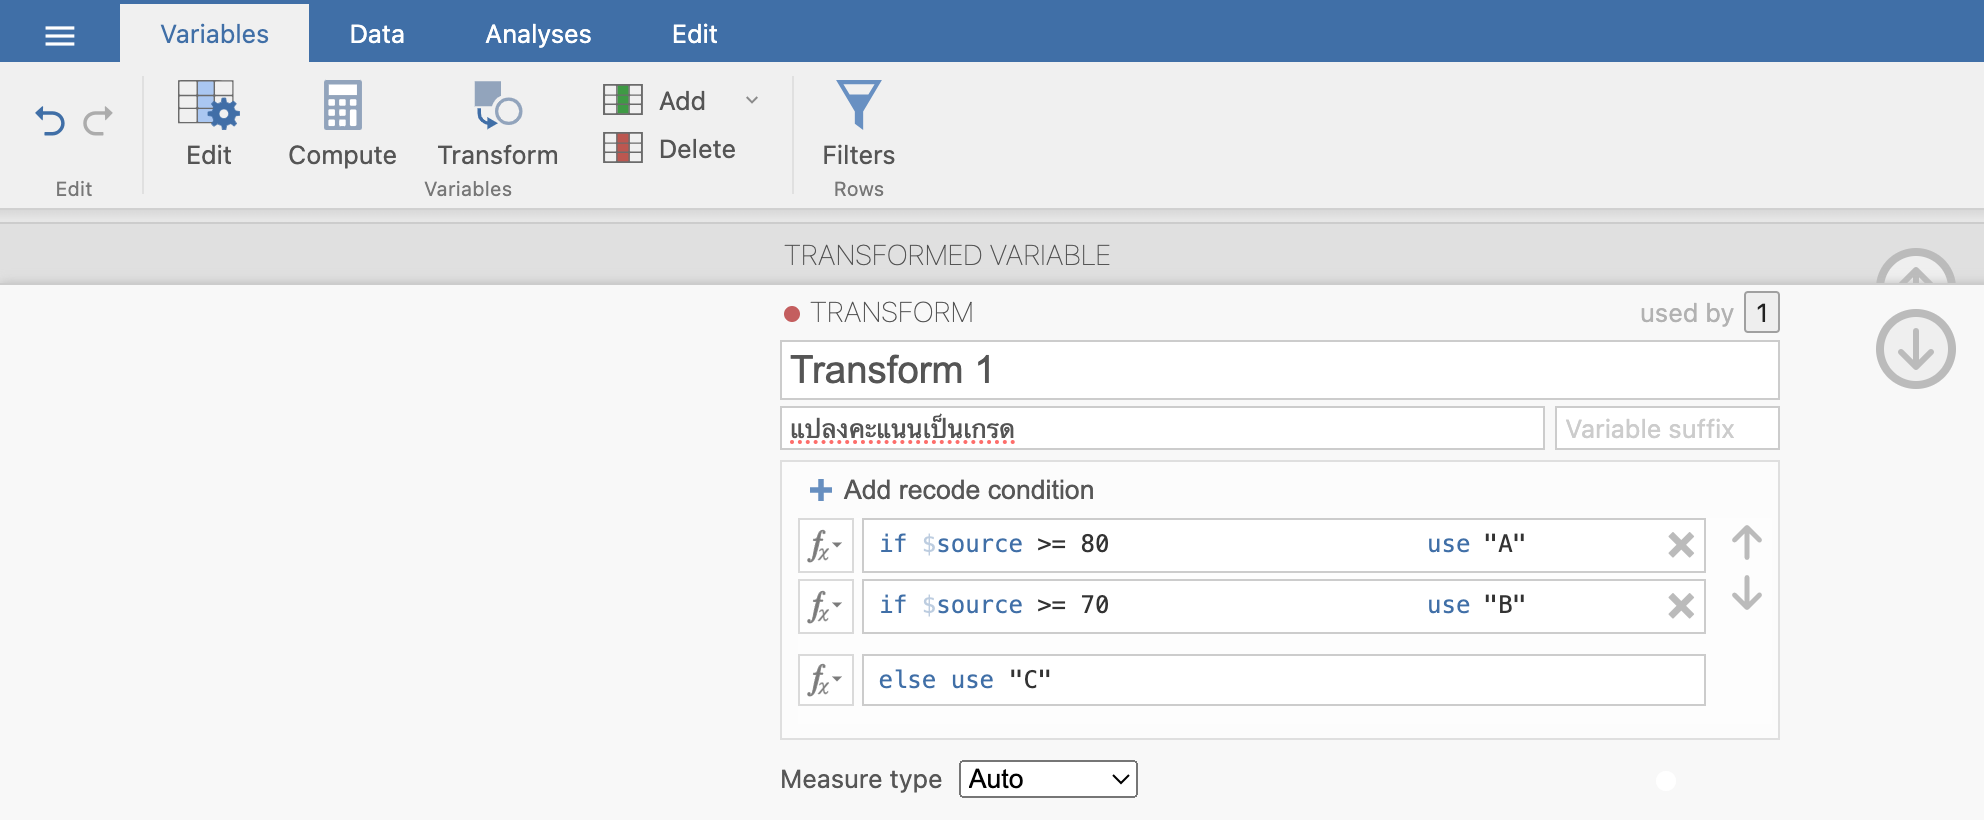Click the undo arrow icon
The height and width of the screenshot is (820, 1984).
50,122
